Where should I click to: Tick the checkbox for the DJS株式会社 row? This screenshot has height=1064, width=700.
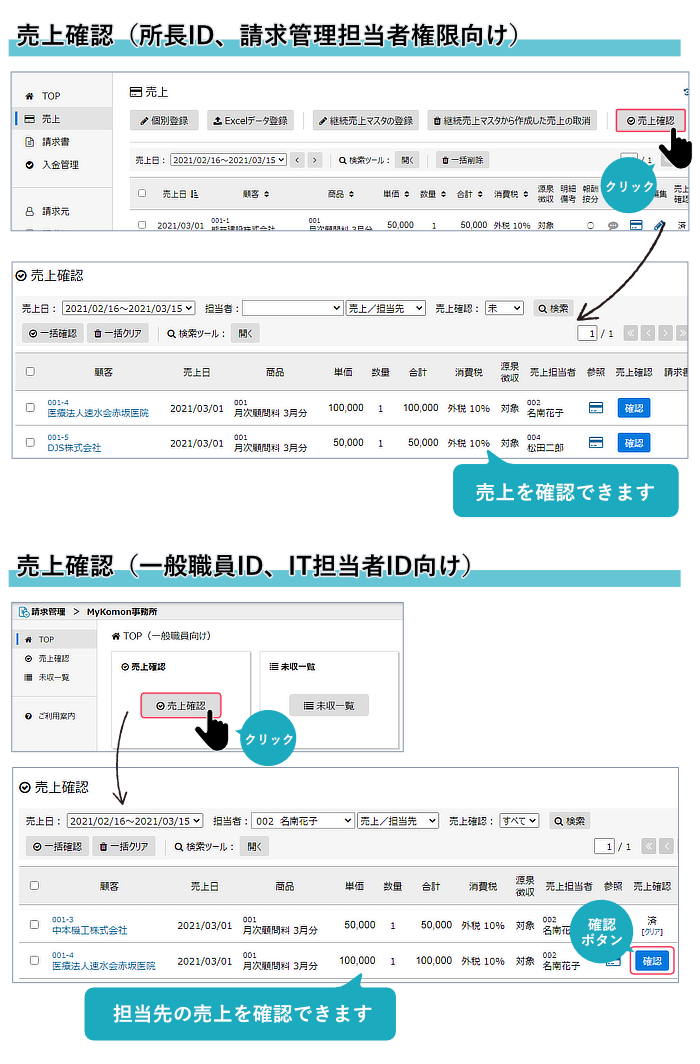(30, 442)
